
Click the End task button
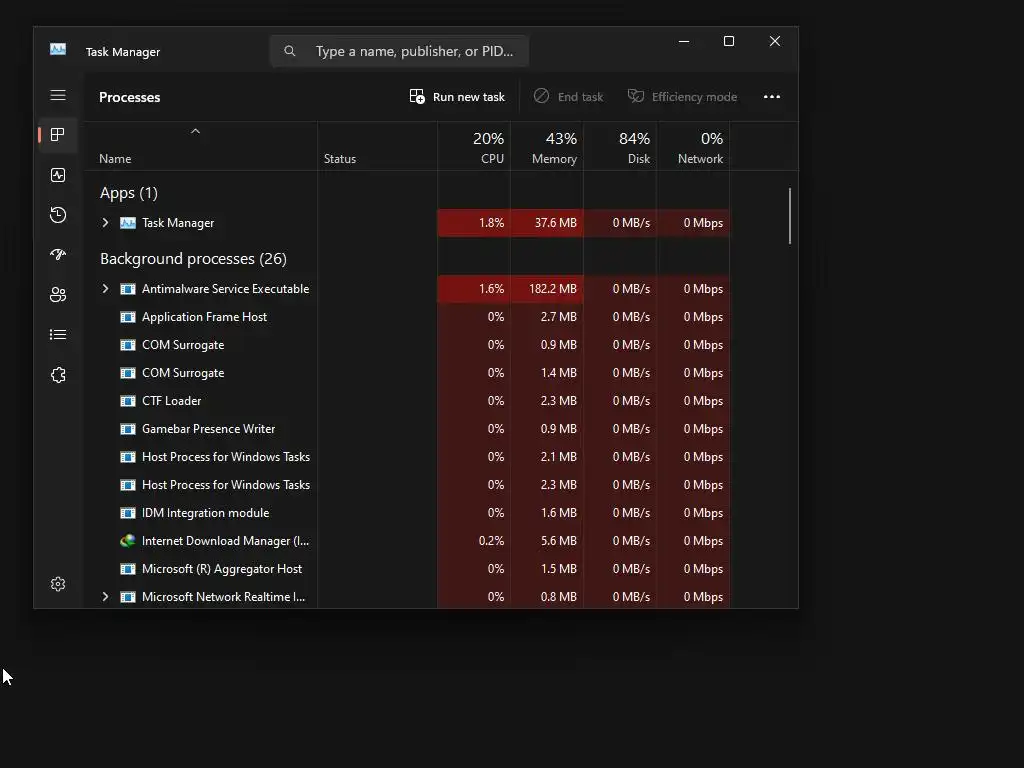[568, 97]
